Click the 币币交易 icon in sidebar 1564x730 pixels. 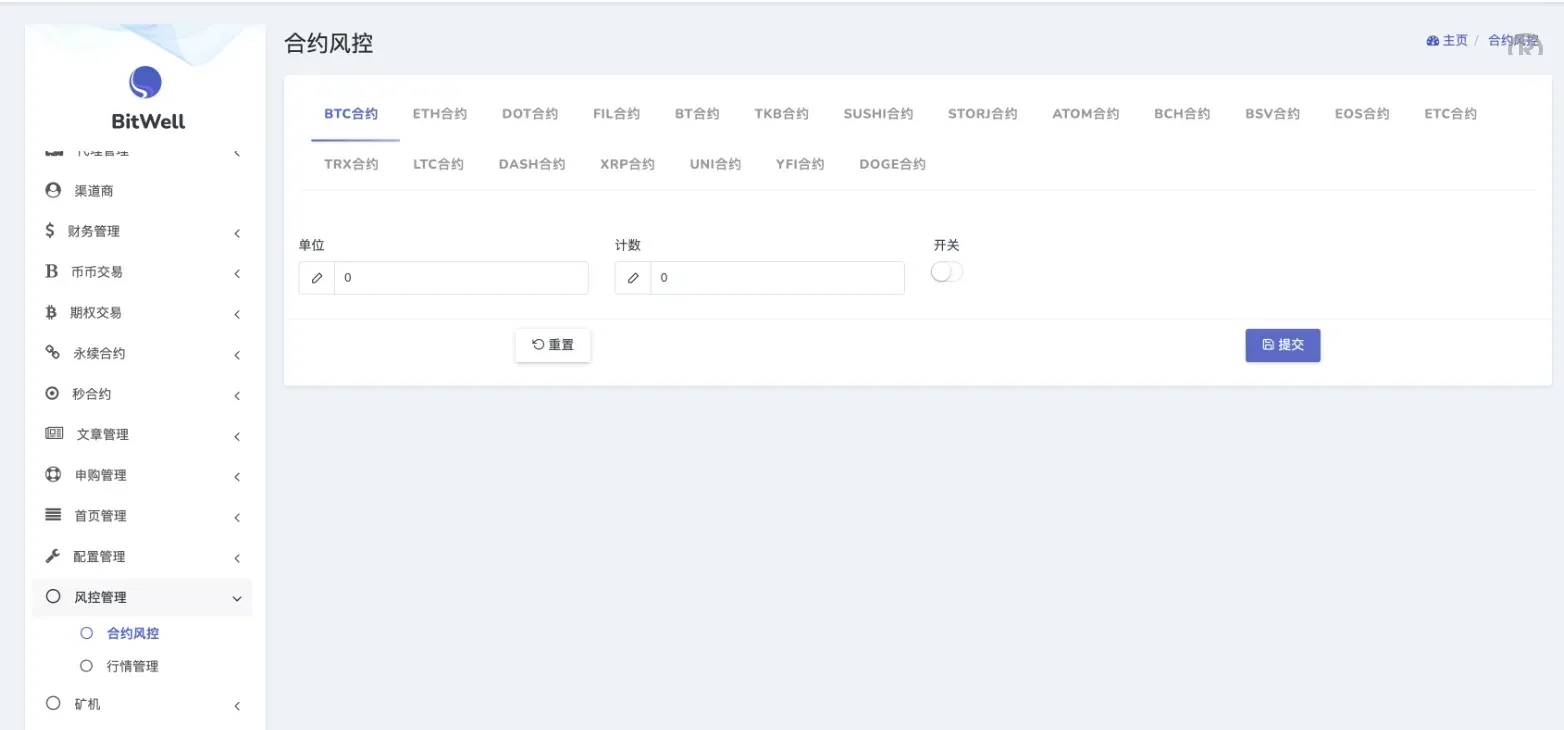(52, 271)
